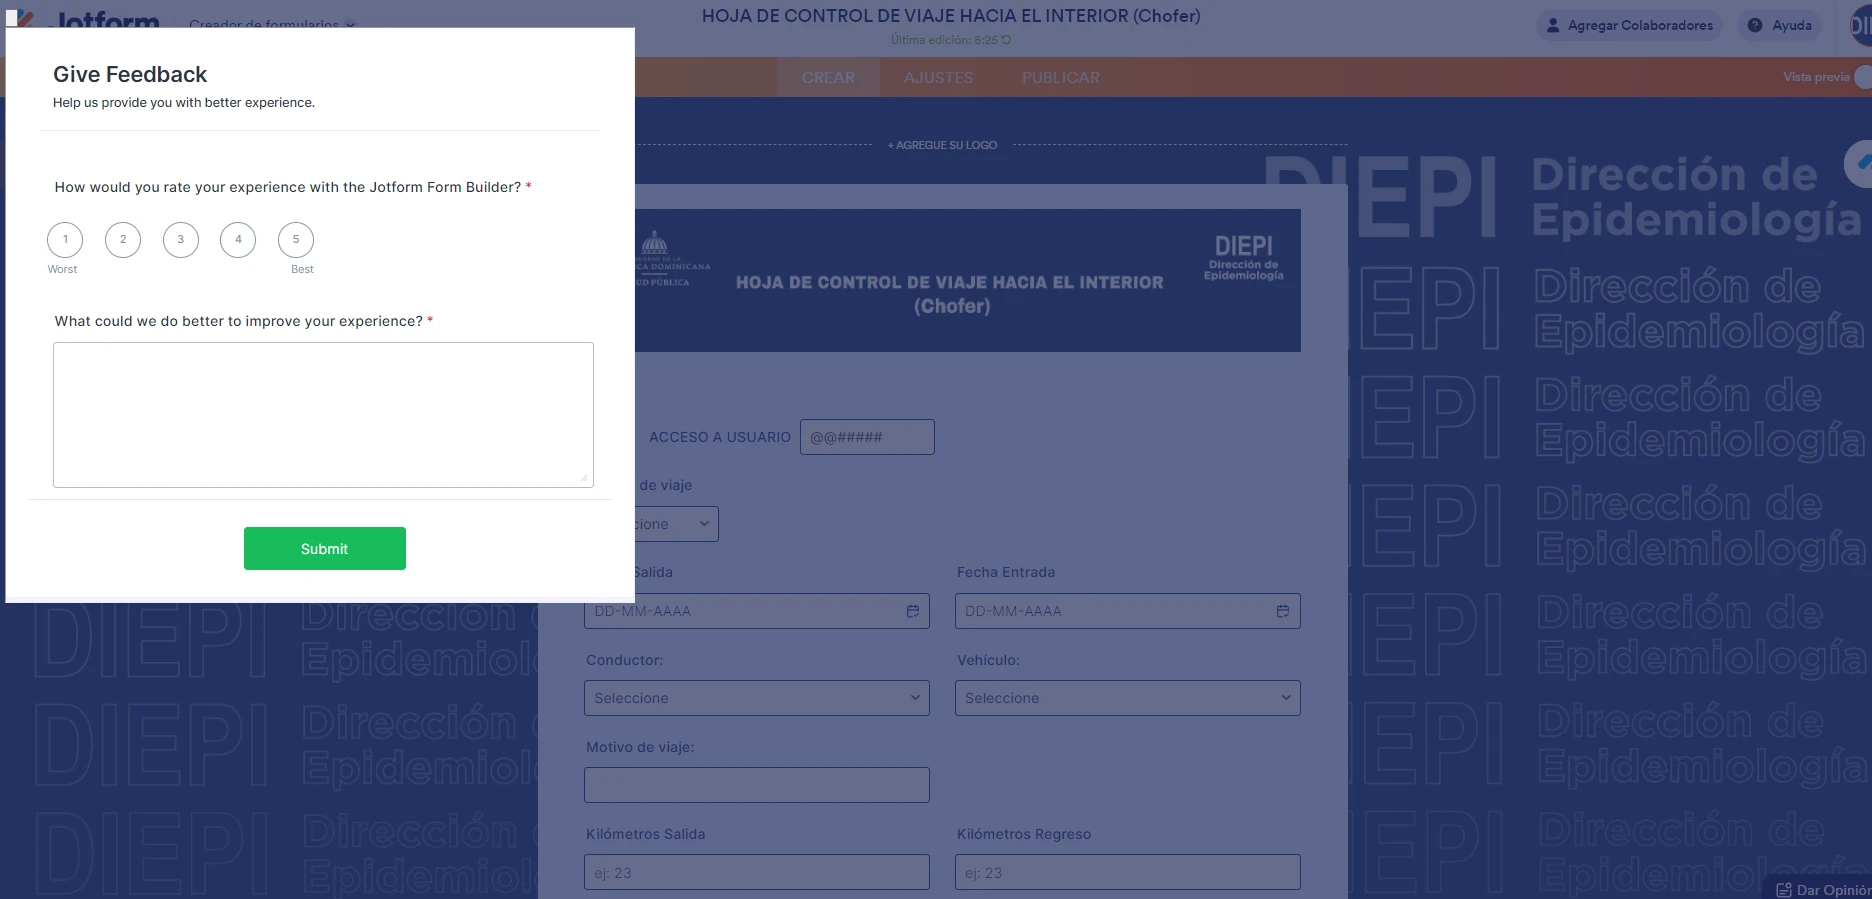
Task: Open the CREAR tab
Action: point(828,78)
